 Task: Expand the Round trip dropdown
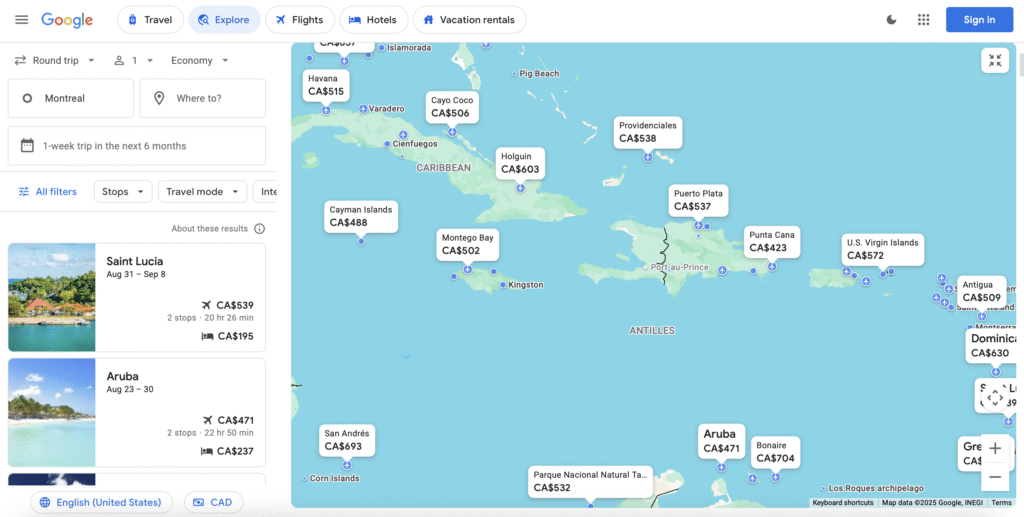click(x=55, y=61)
